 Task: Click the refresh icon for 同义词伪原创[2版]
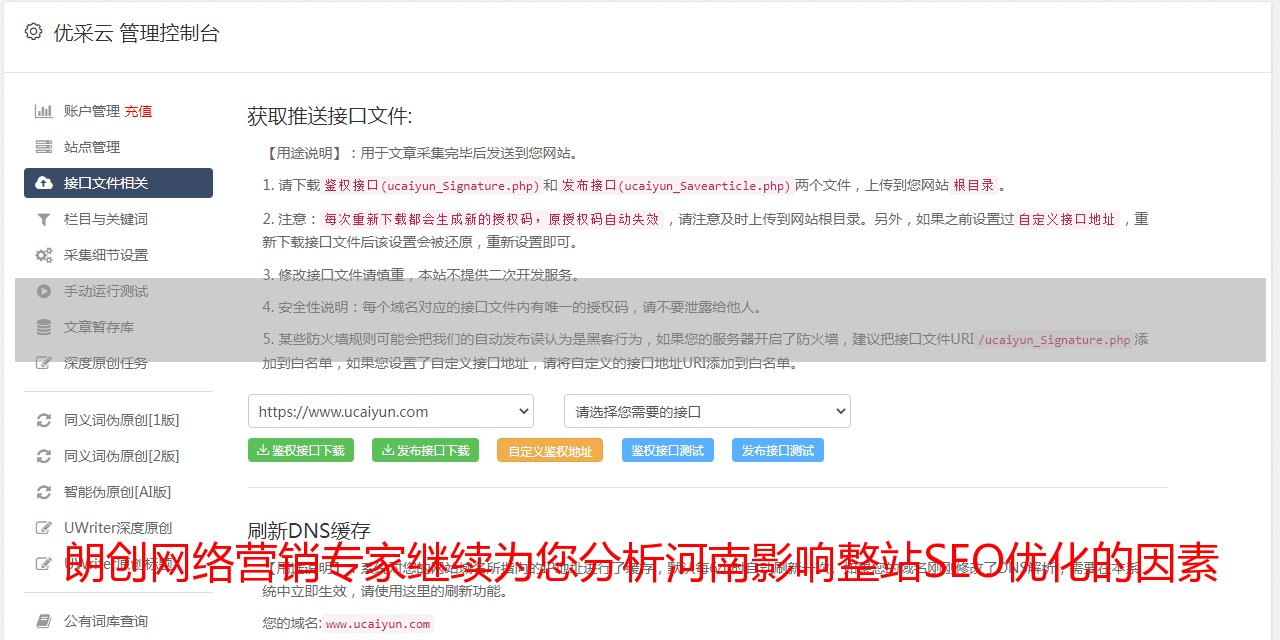44,456
